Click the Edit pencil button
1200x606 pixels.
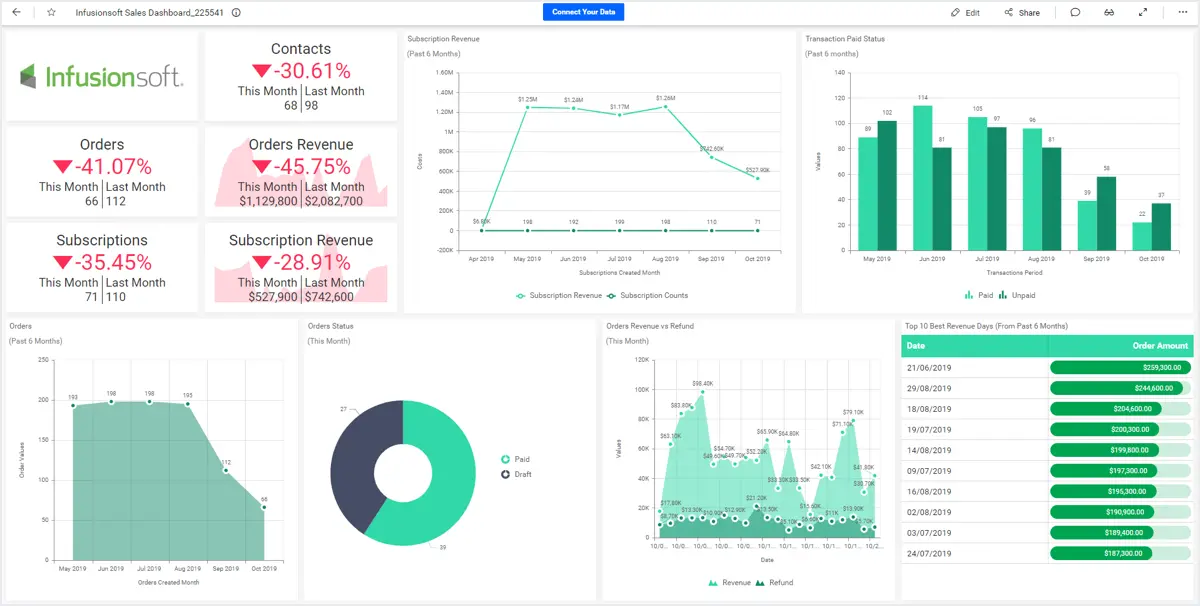pos(965,13)
